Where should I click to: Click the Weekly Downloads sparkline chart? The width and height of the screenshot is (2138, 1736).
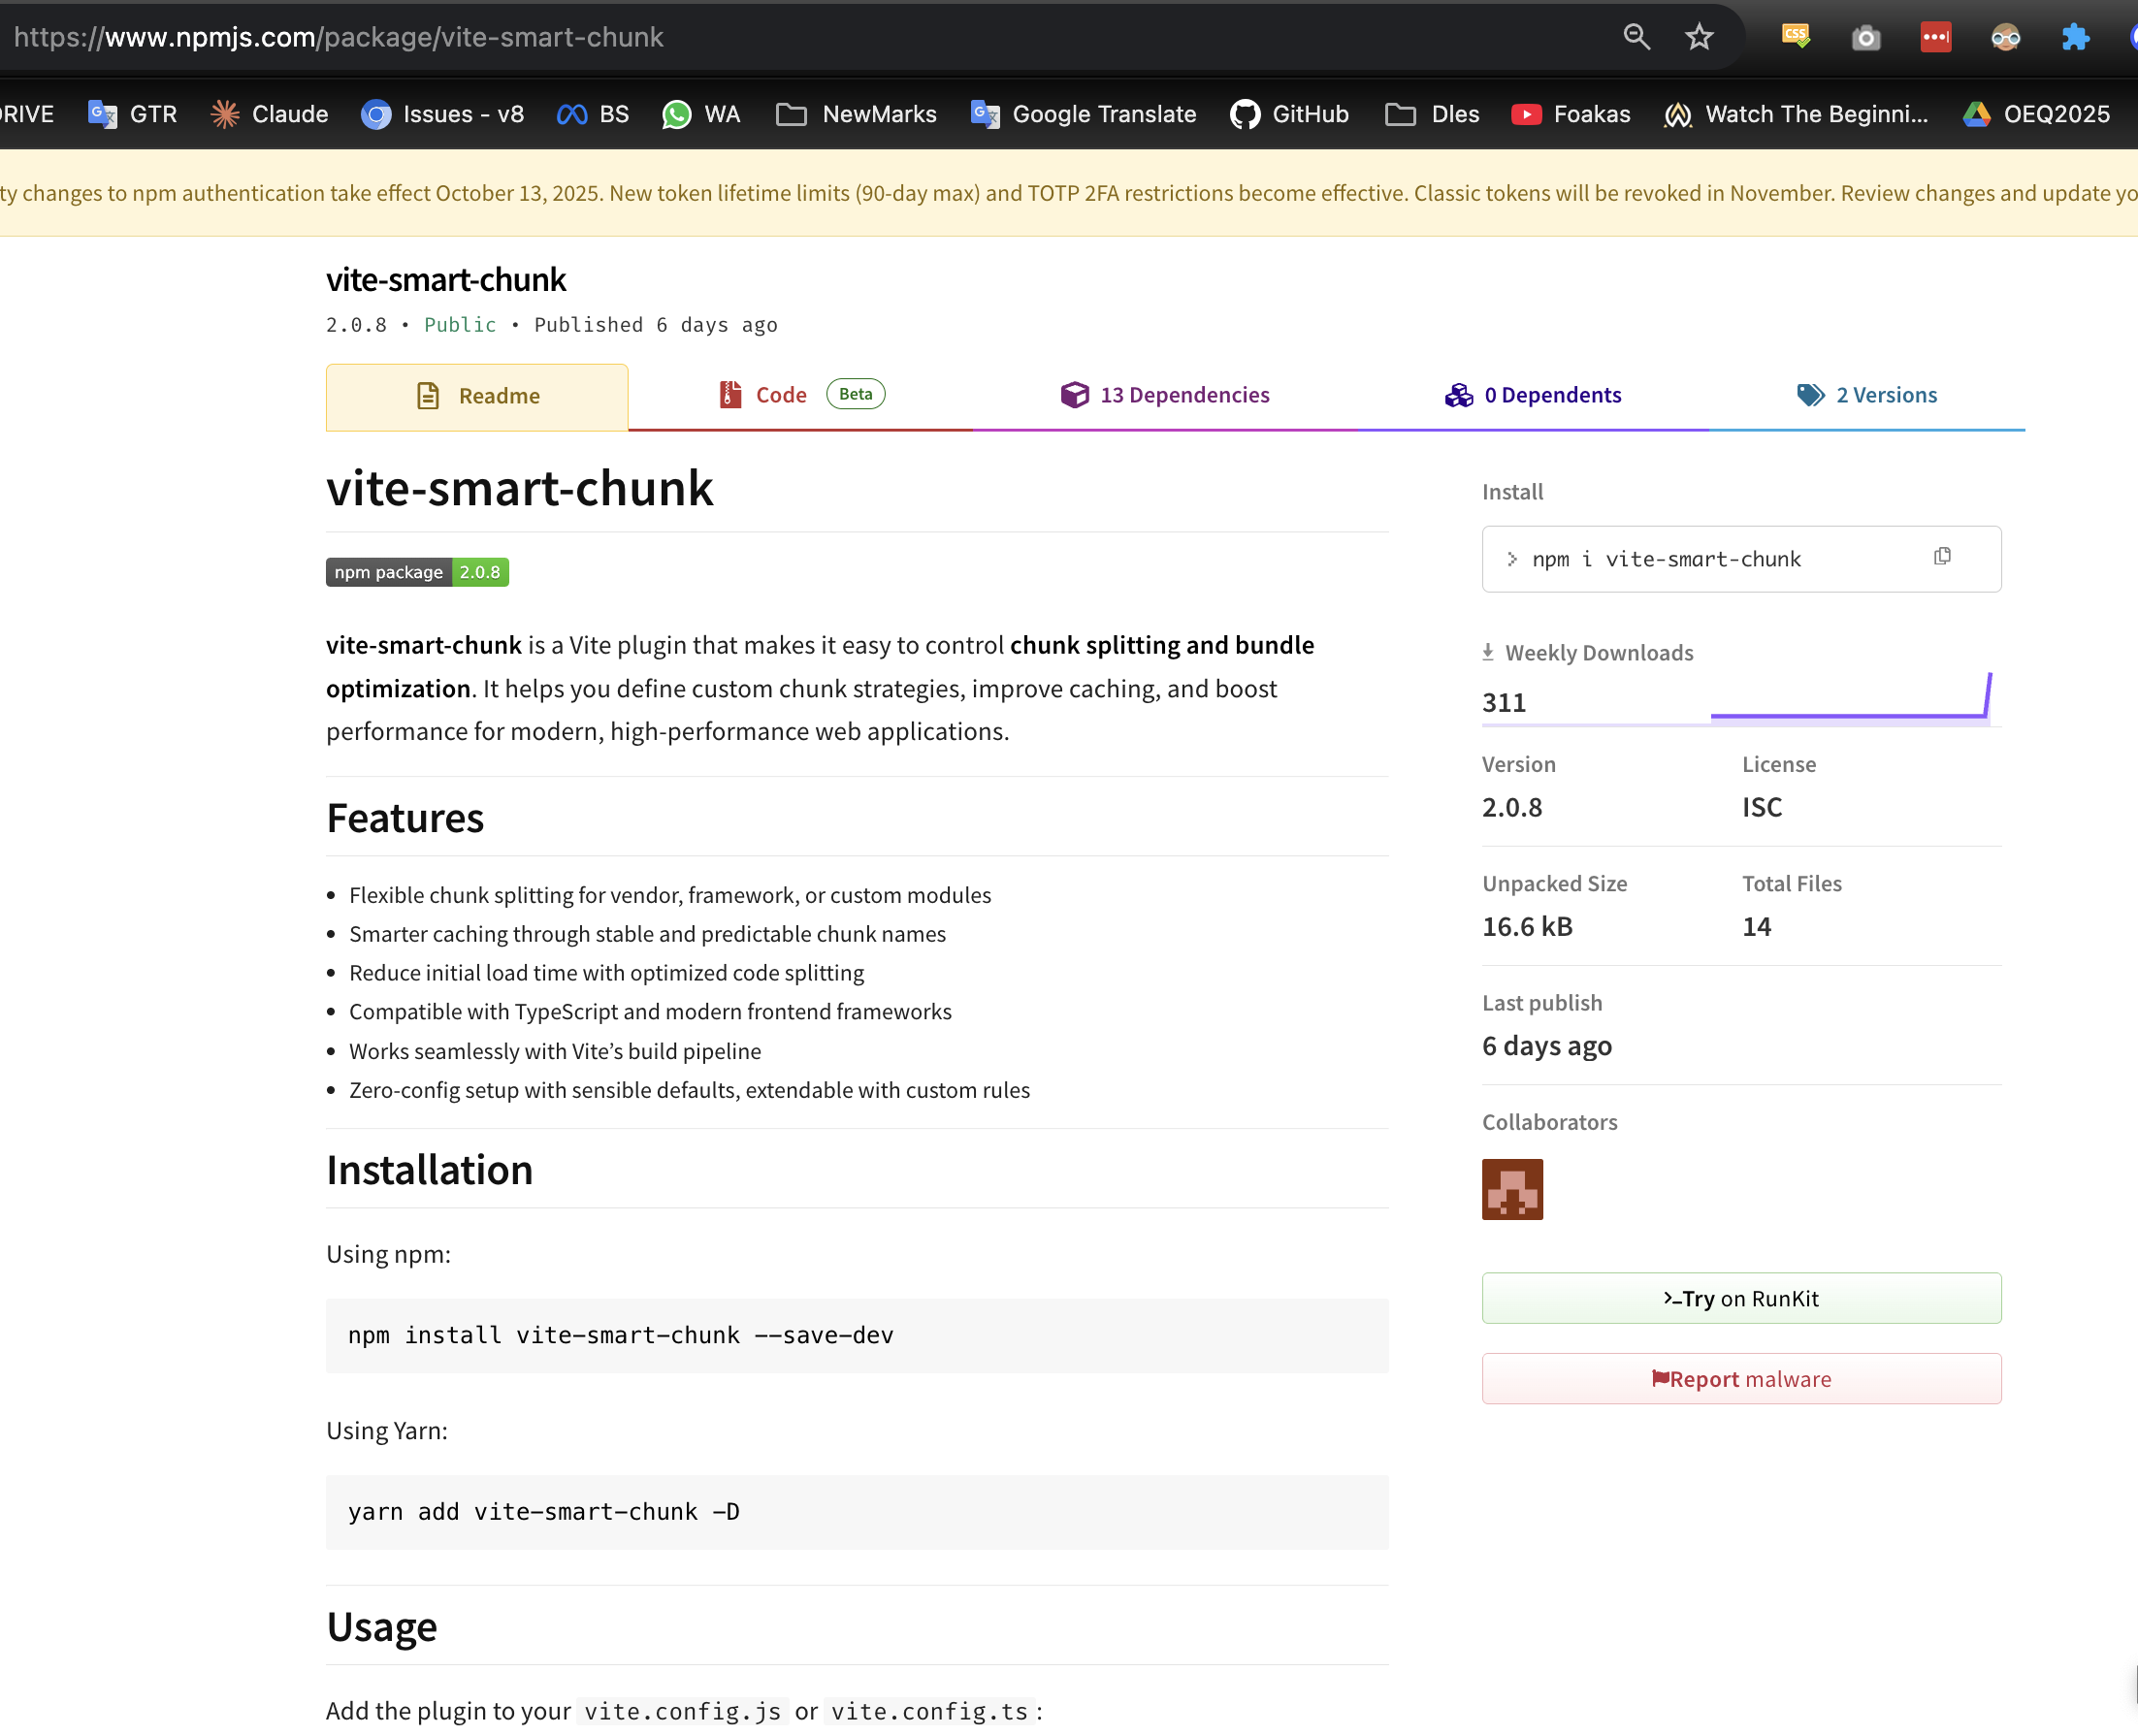pos(1850,698)
